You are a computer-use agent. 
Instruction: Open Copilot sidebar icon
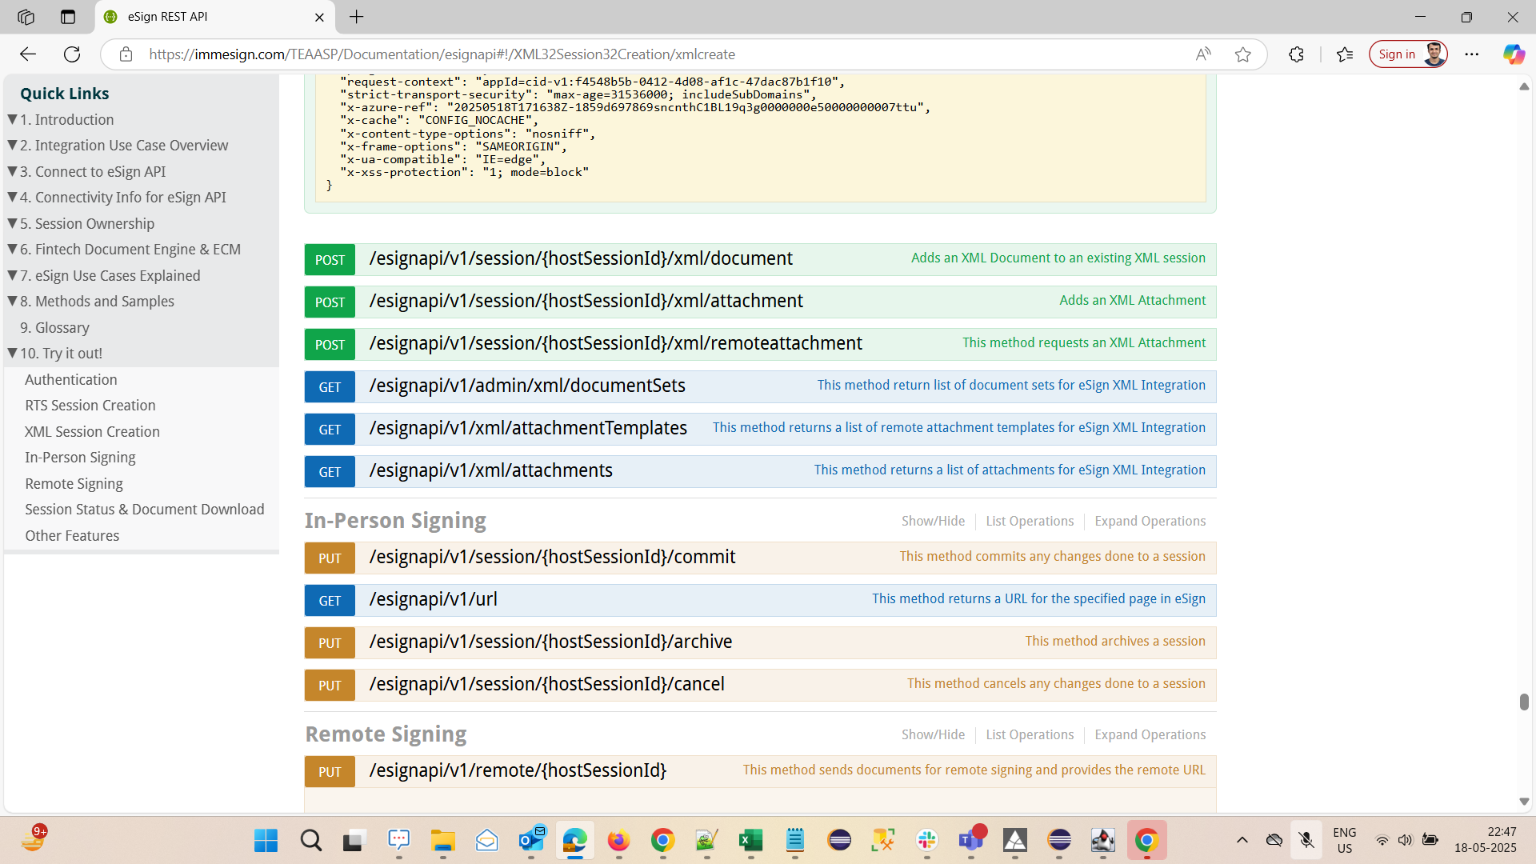coord(1513,54)
